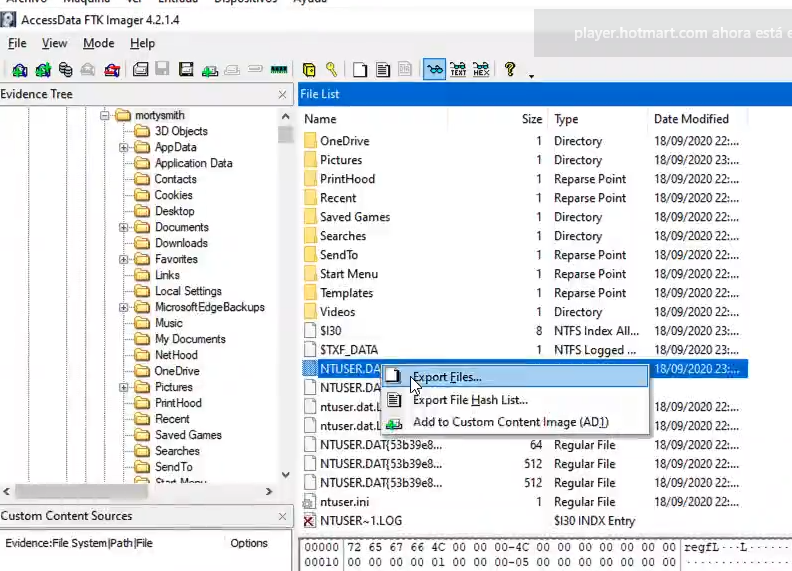This screenshot has width=792, height=571.
Task: Click the Create Disk Image icon
Action: 140,69
